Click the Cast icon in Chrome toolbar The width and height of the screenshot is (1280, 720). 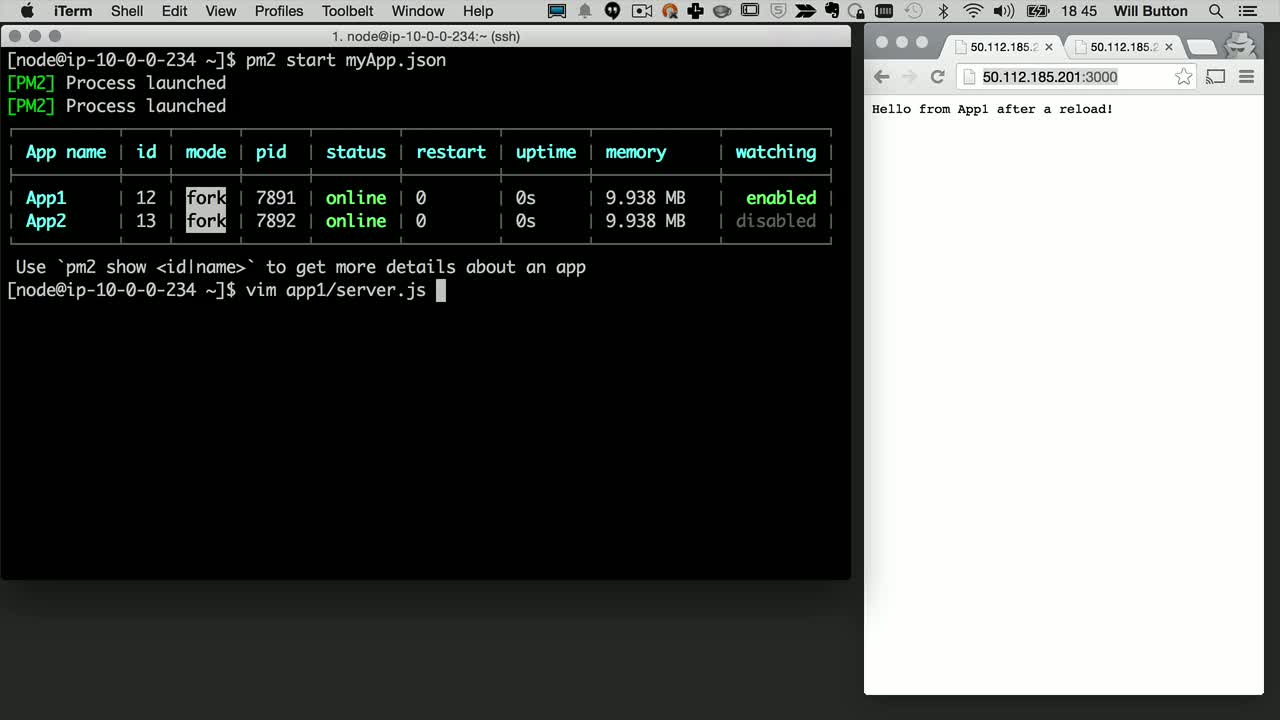1216,77
